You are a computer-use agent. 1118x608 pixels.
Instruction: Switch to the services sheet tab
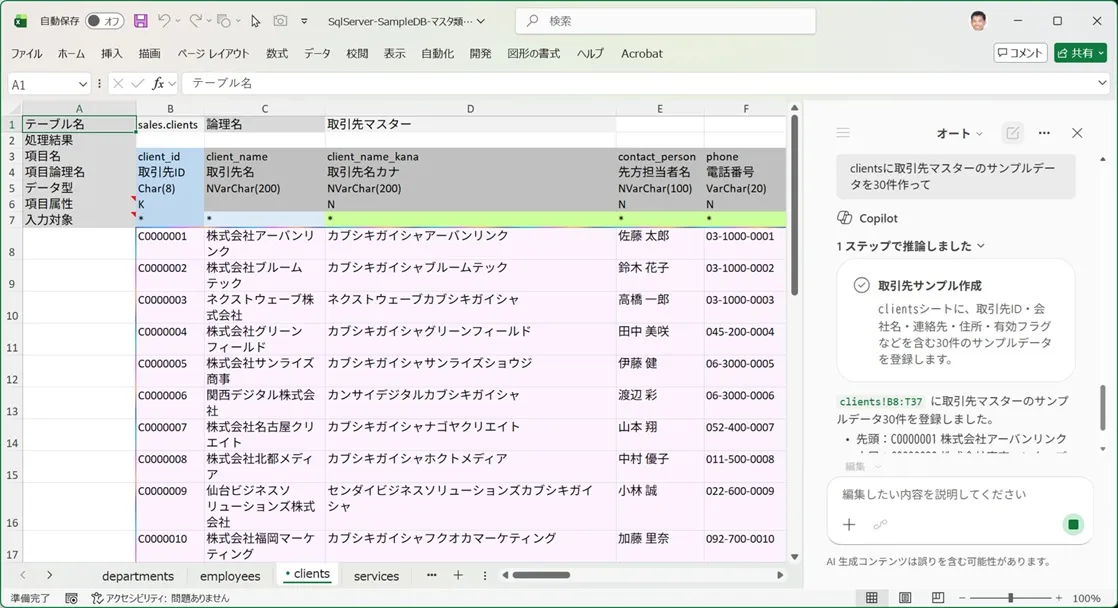[376, 576]
